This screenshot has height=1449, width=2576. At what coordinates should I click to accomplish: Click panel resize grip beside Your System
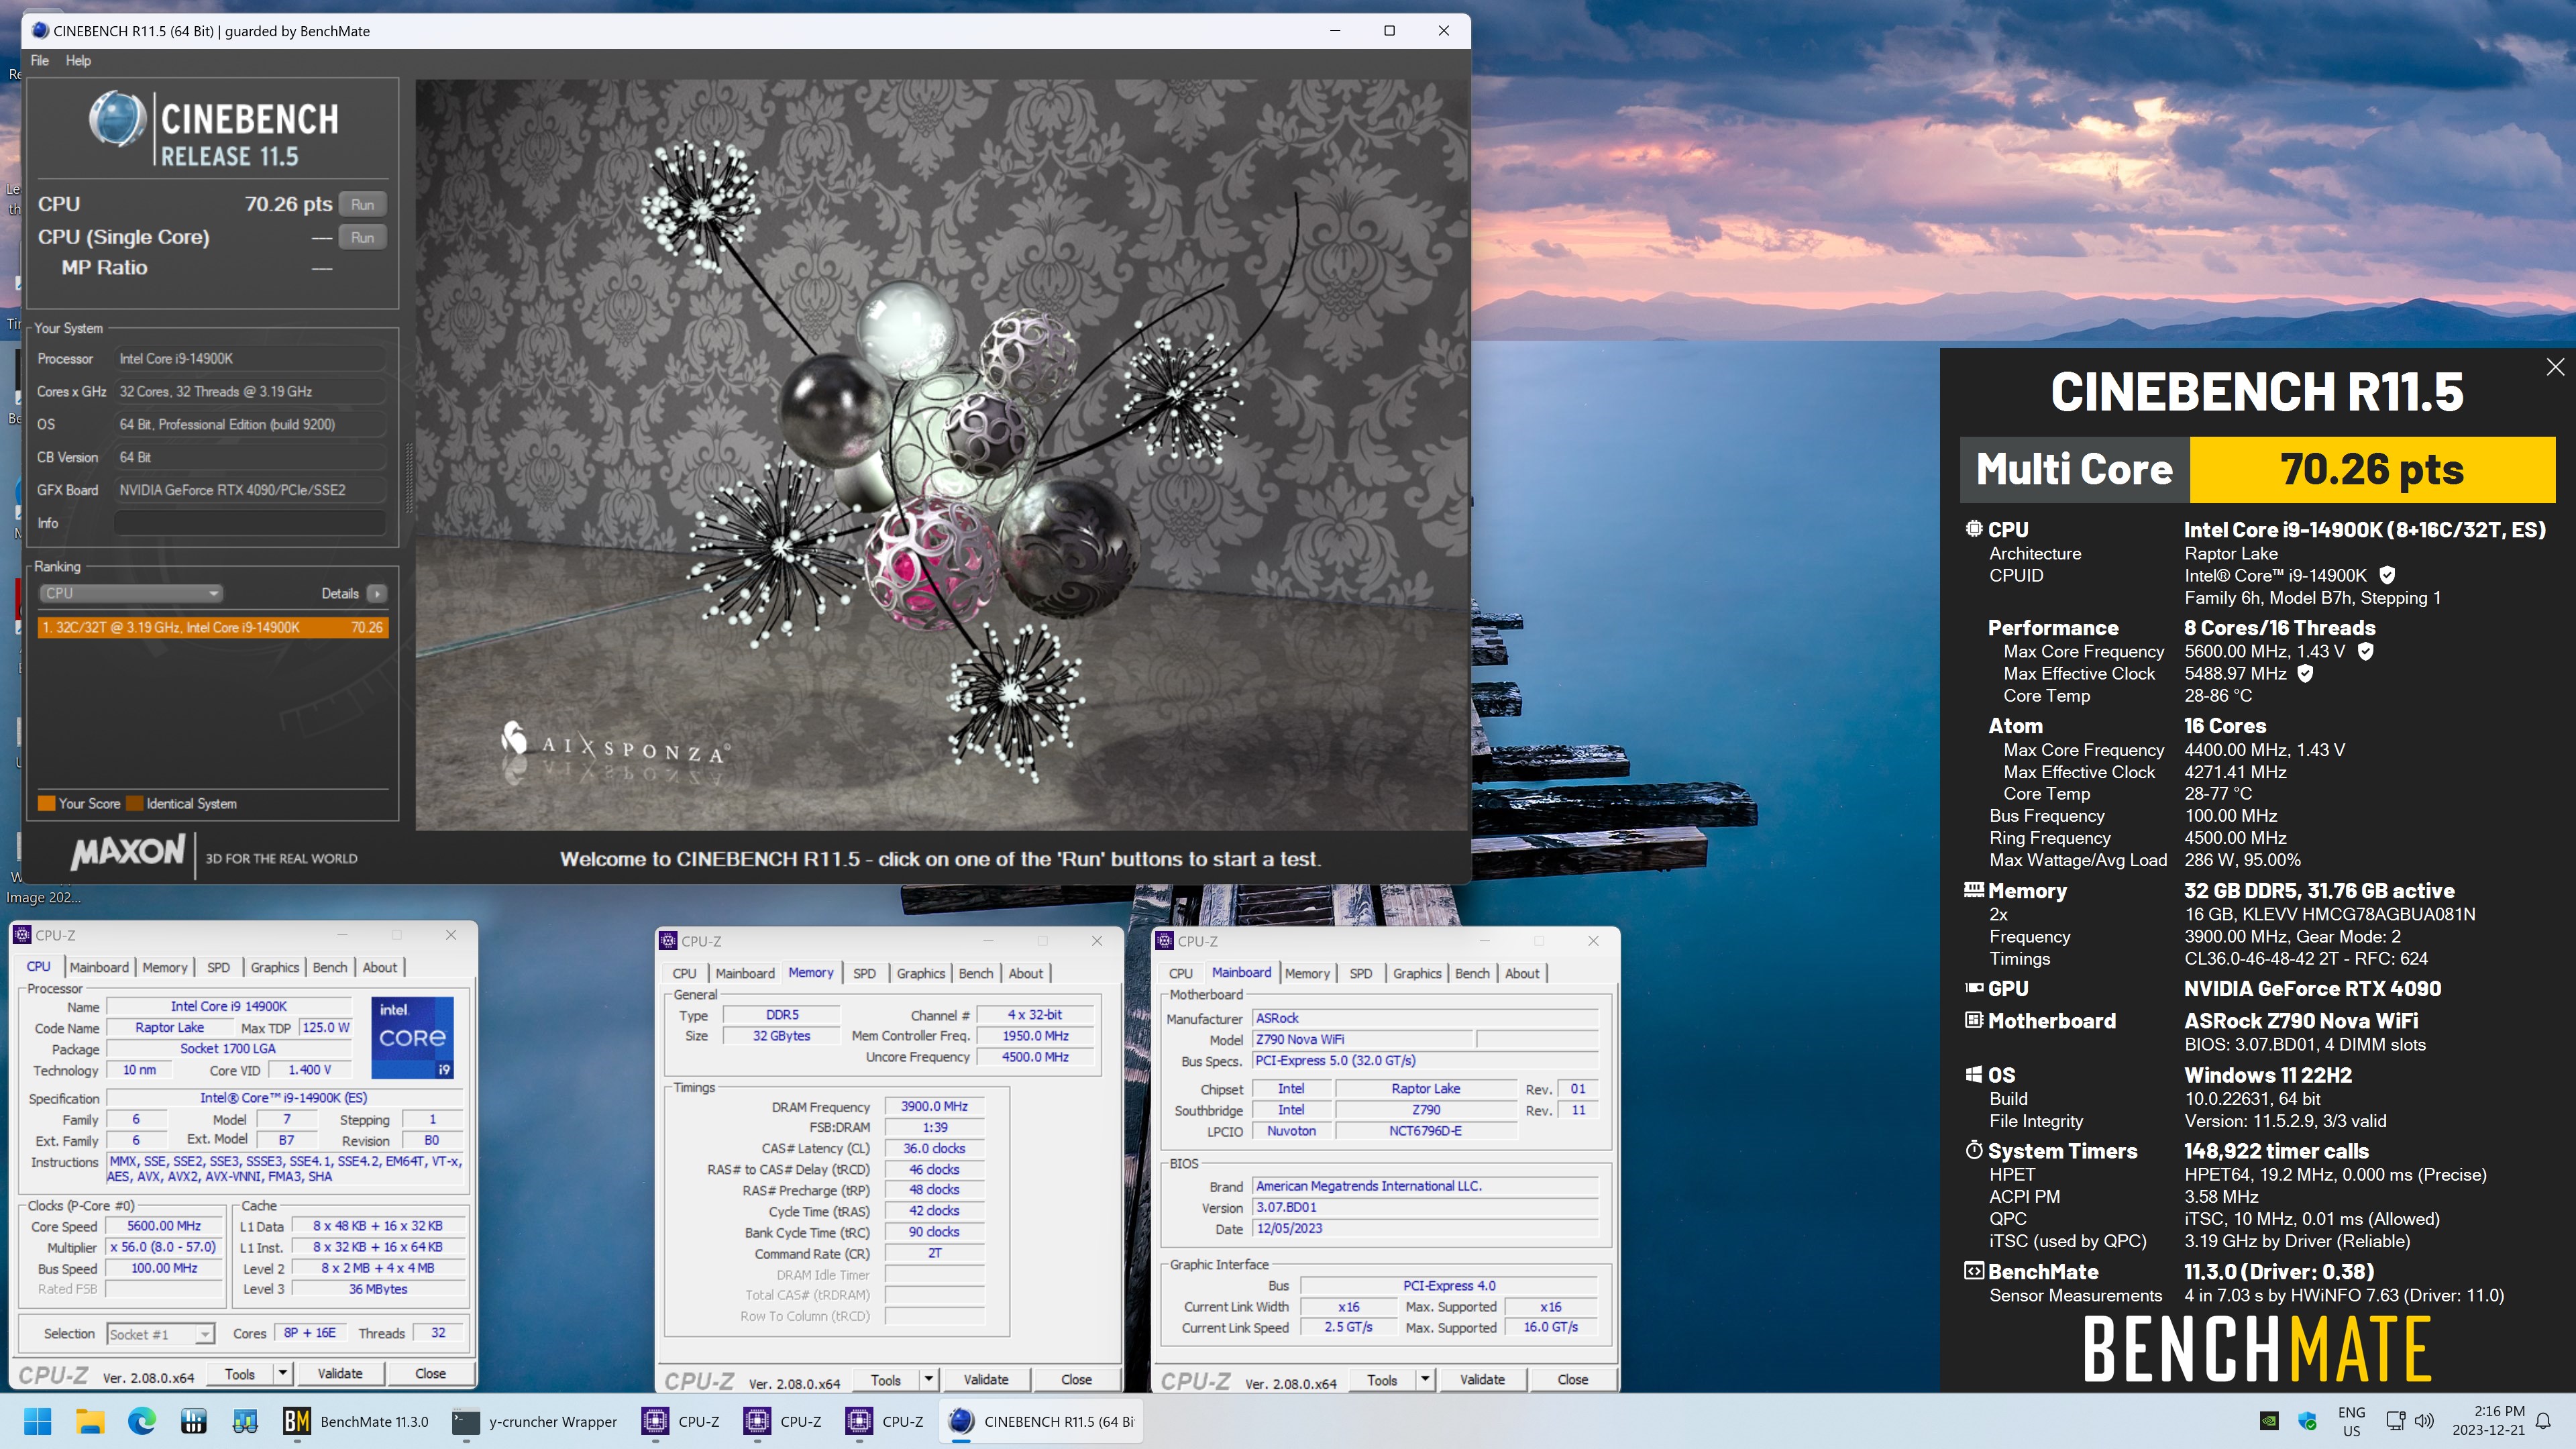pyautogui.click(x=408, y=478)
